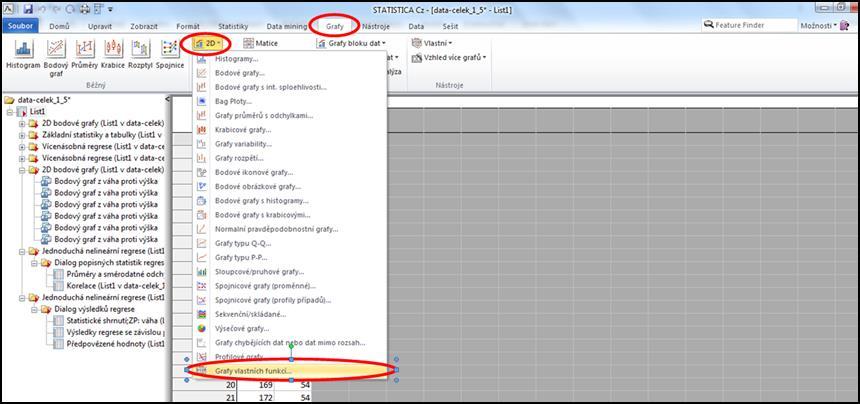
Task: Click the print icon in quick access toolbar
Action: pyautogui.click(x=86, y=9)
